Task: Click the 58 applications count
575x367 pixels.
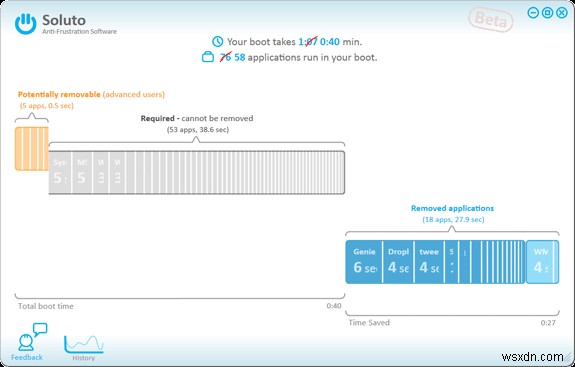Action: pyautogui.click(x=239, y=58)
